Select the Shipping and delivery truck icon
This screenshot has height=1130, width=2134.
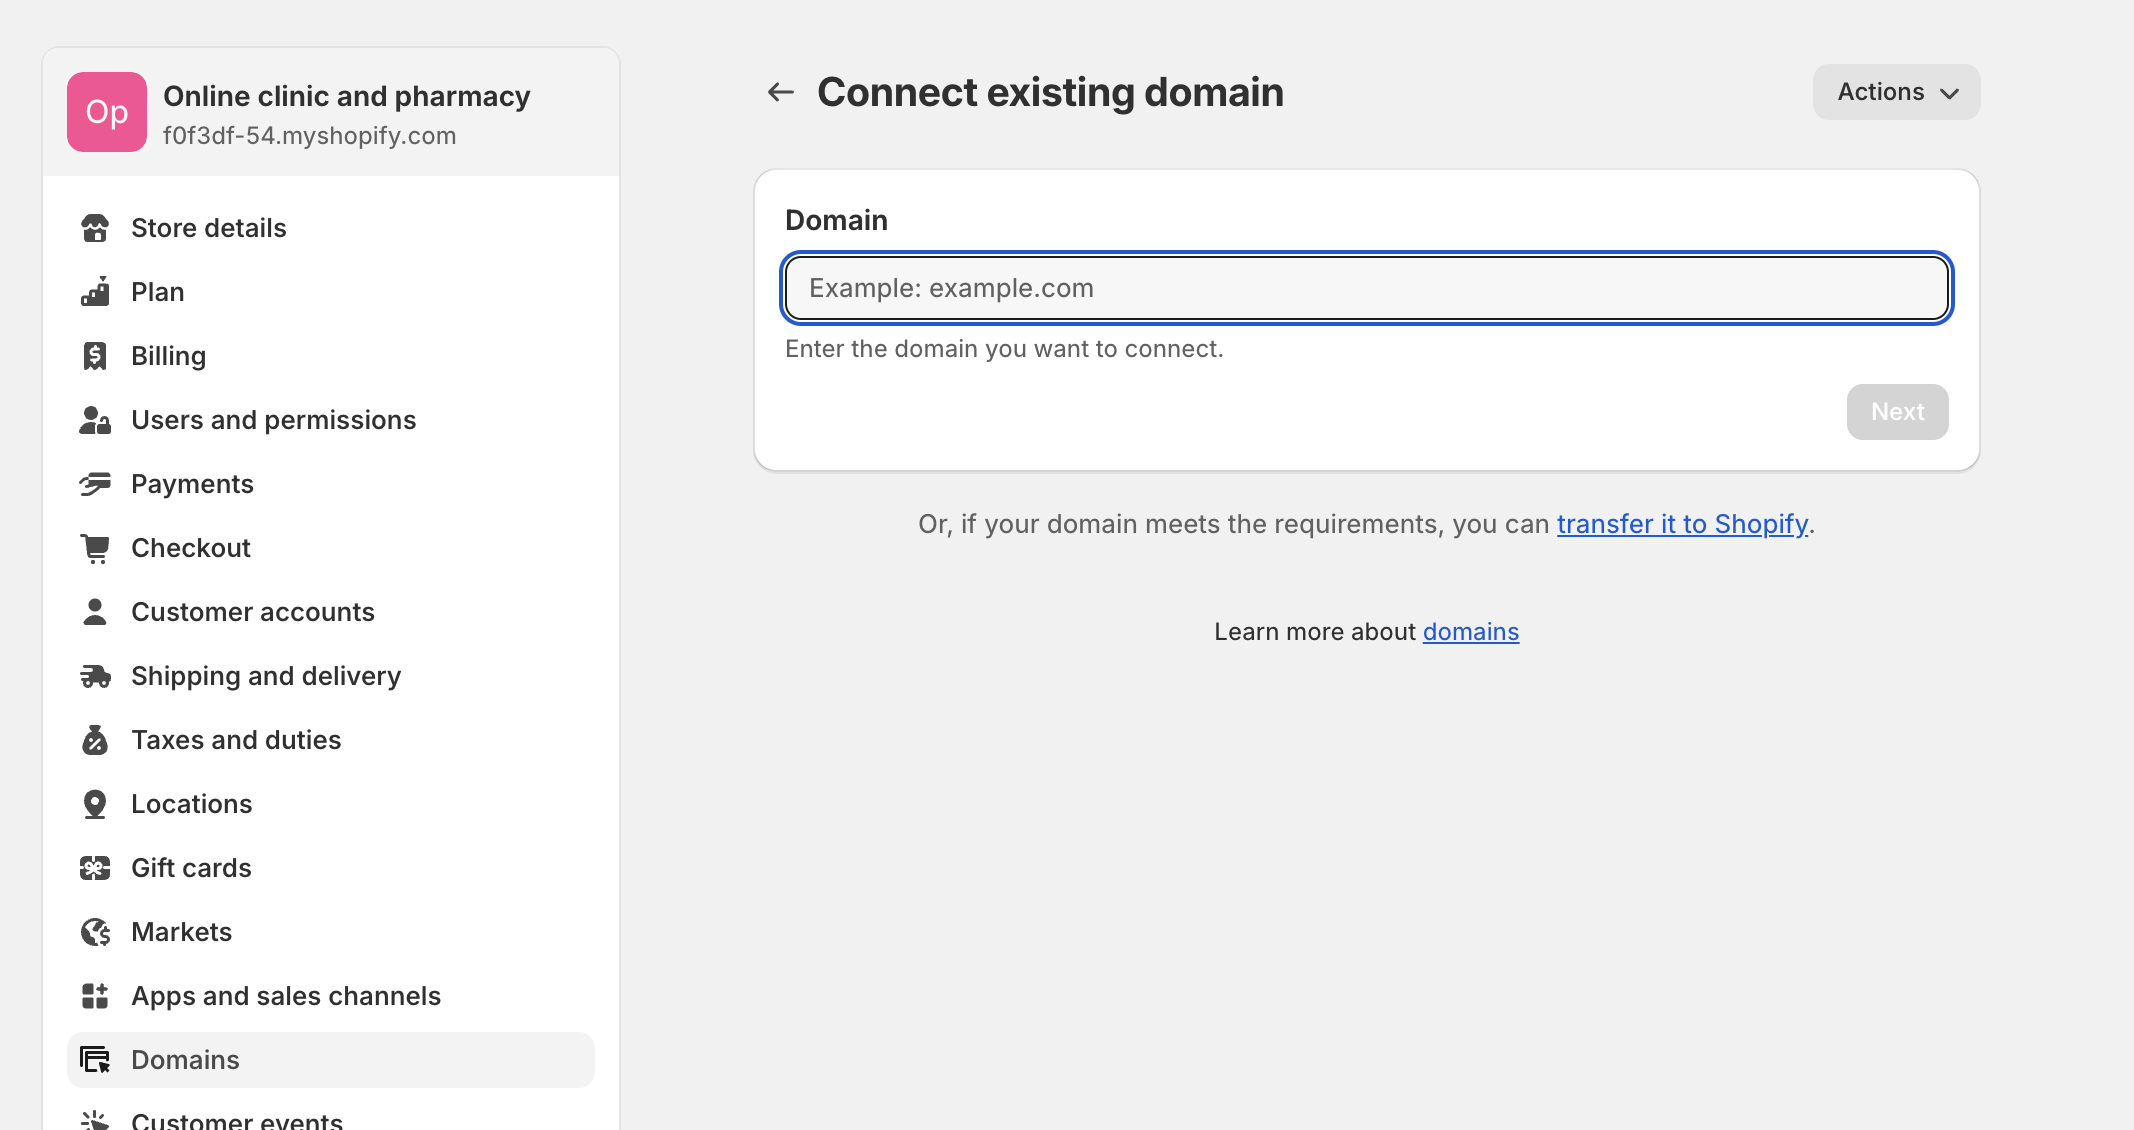95,675
